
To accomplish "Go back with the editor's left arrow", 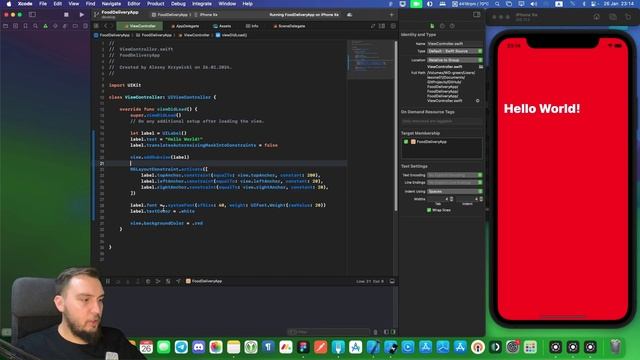I will (105, 26).
